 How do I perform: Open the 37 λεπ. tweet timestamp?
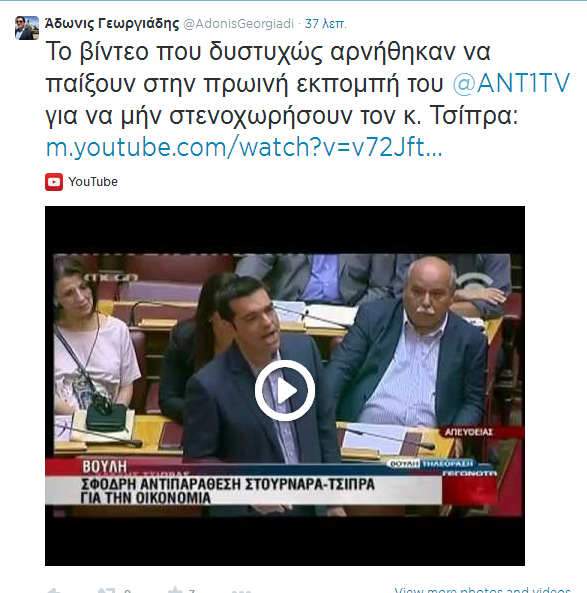[326, 24]
